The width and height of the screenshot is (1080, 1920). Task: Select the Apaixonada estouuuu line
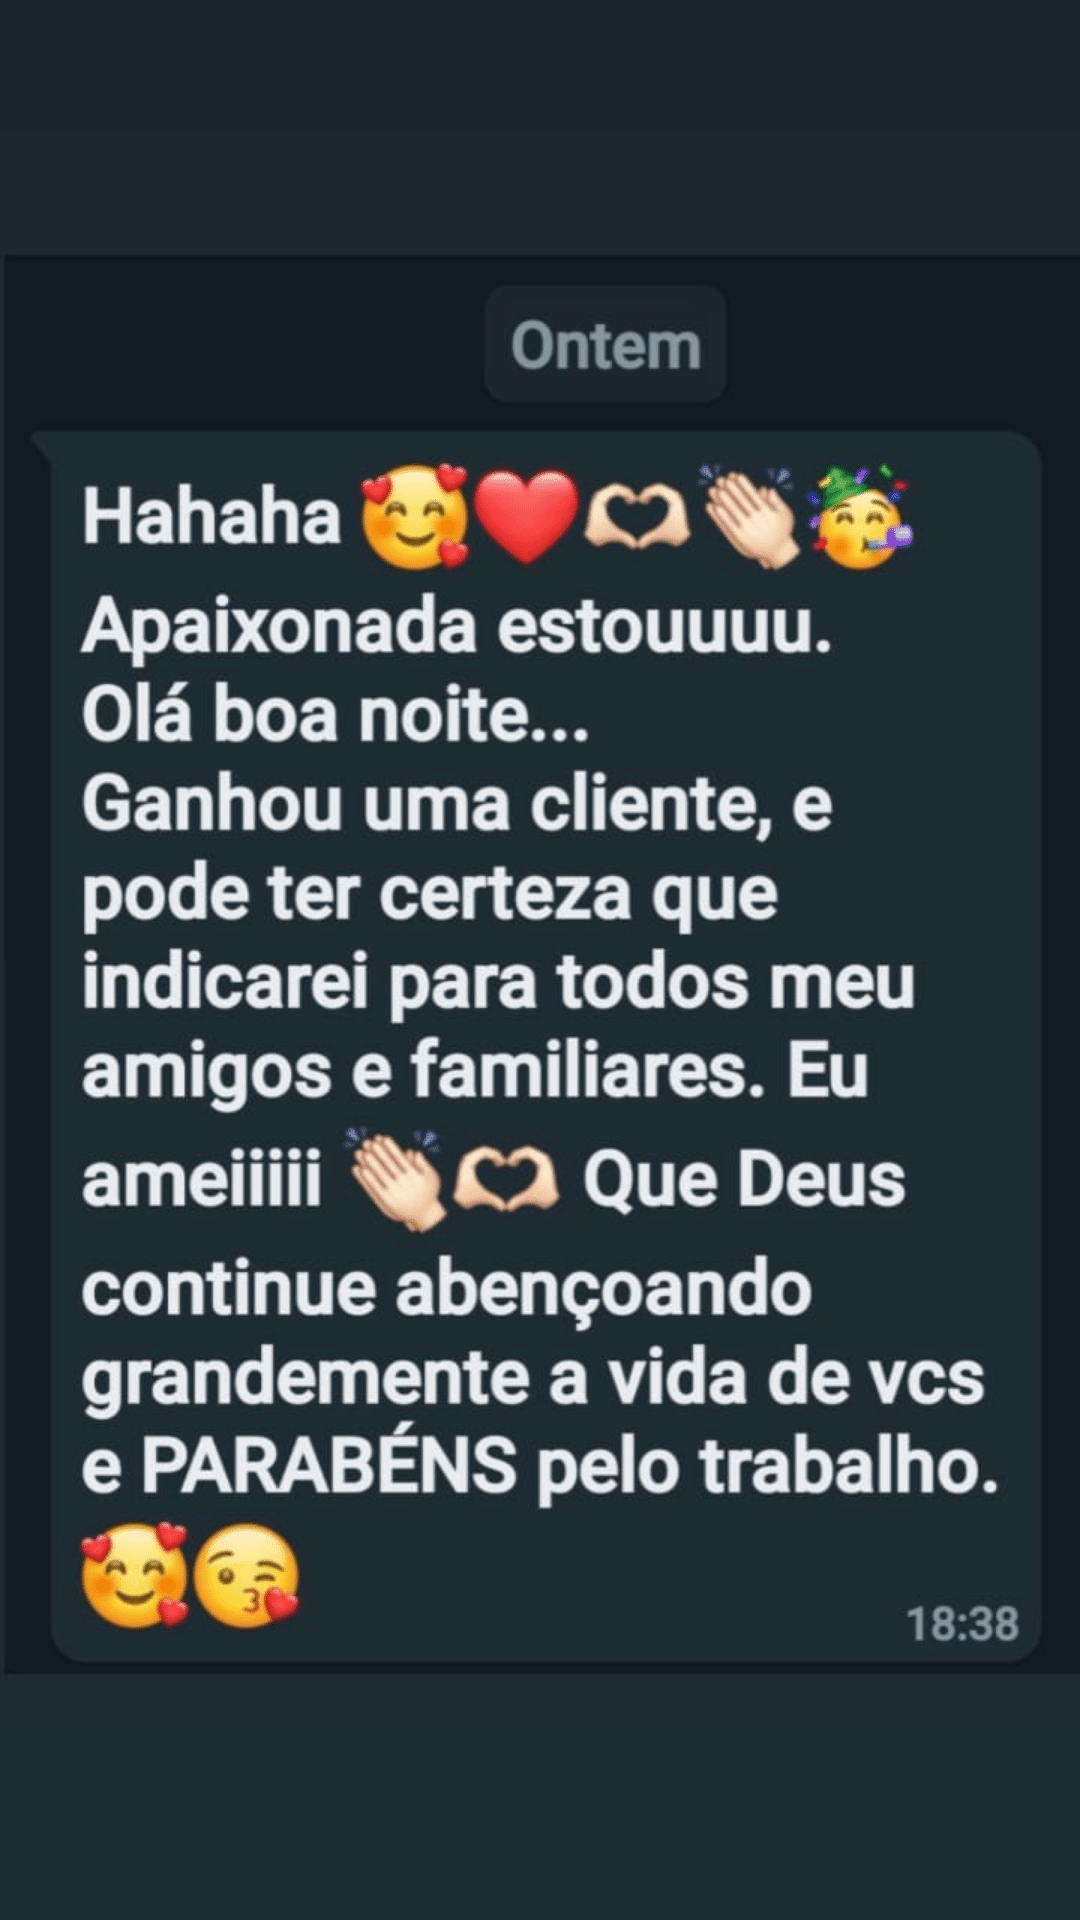[457, 629]
